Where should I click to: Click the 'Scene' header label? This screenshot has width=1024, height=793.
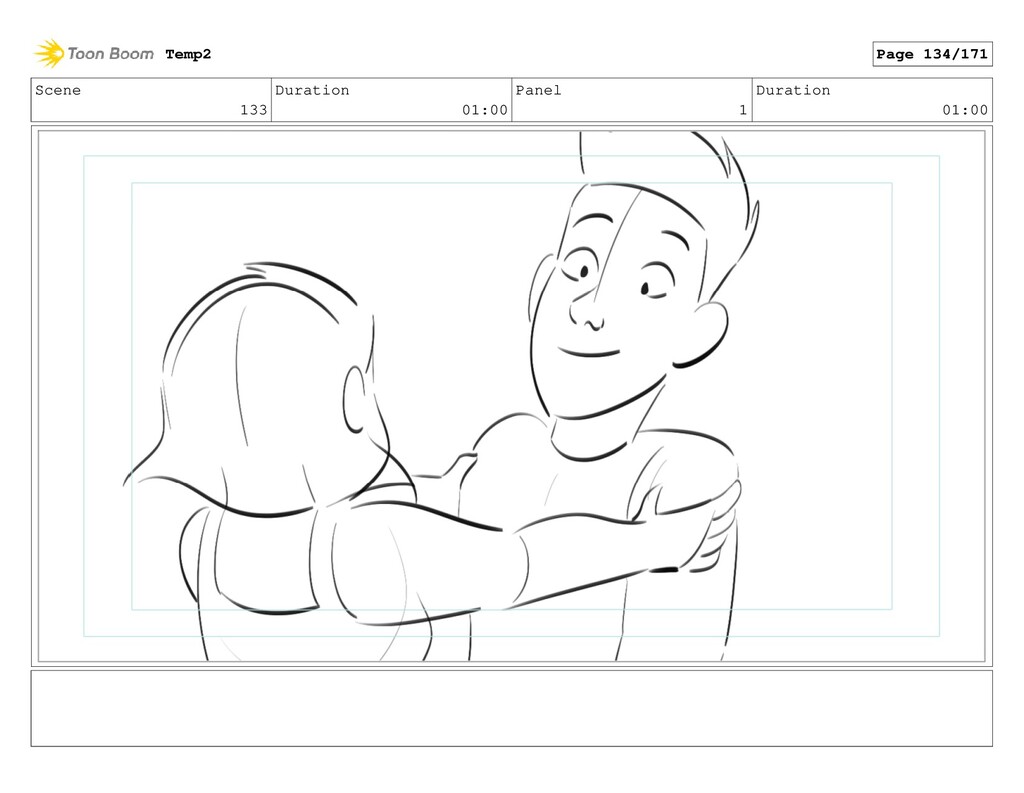(58, 90)
